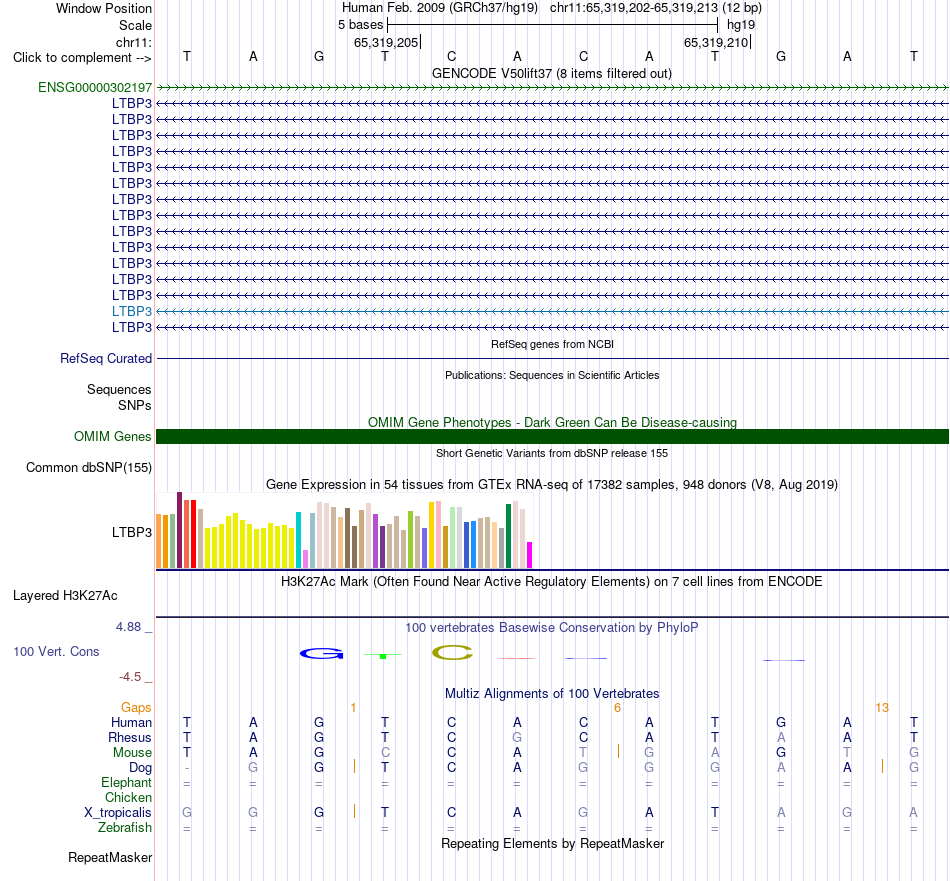Click the 'chr11:' base position label
950x881 pixels.
tap(133, 42)
